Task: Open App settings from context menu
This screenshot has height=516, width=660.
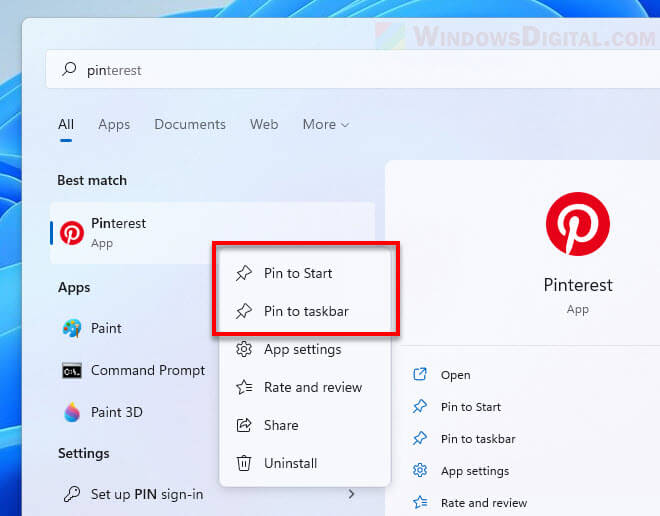Action: point(303,350)
